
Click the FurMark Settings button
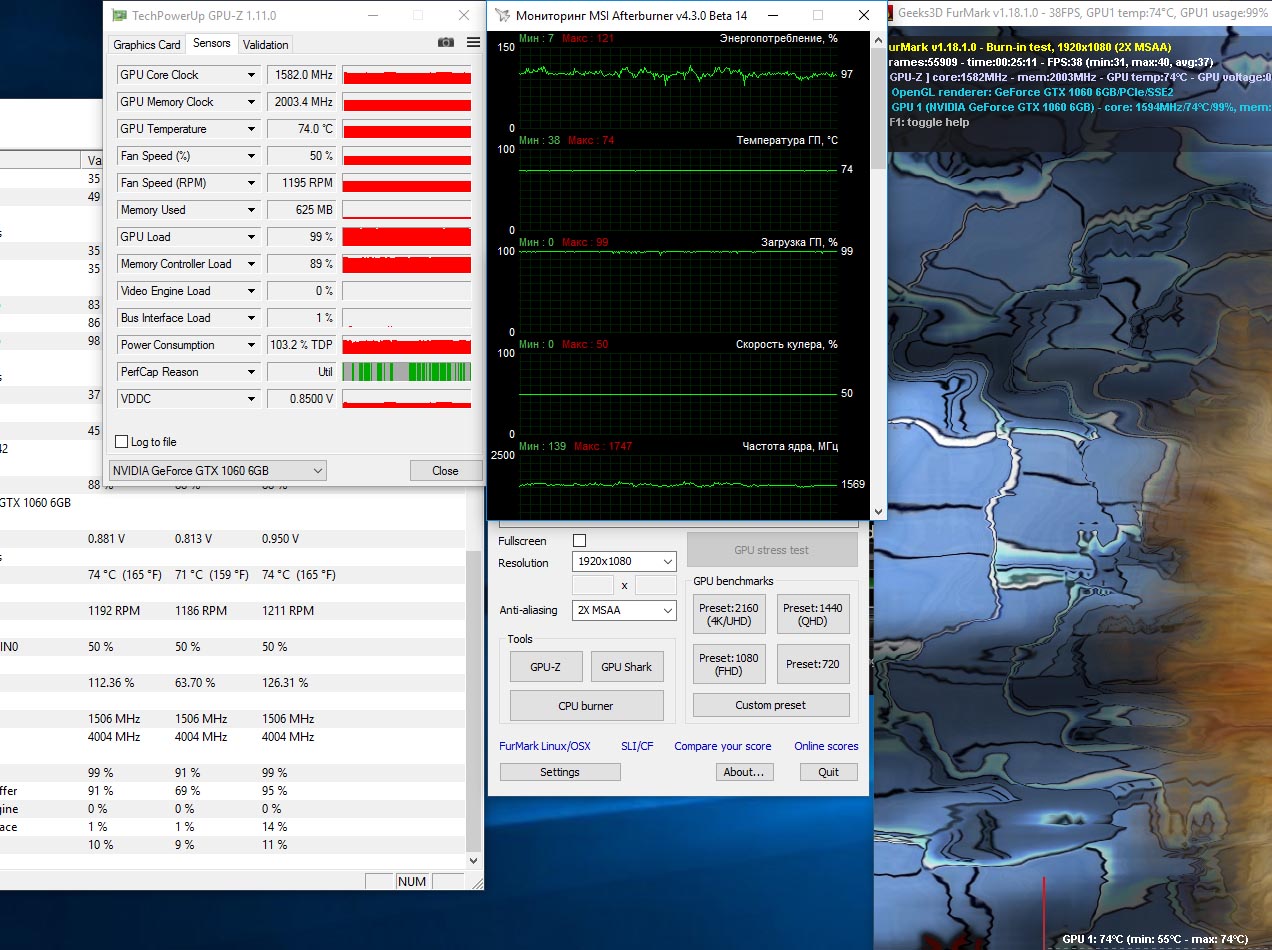560,772
